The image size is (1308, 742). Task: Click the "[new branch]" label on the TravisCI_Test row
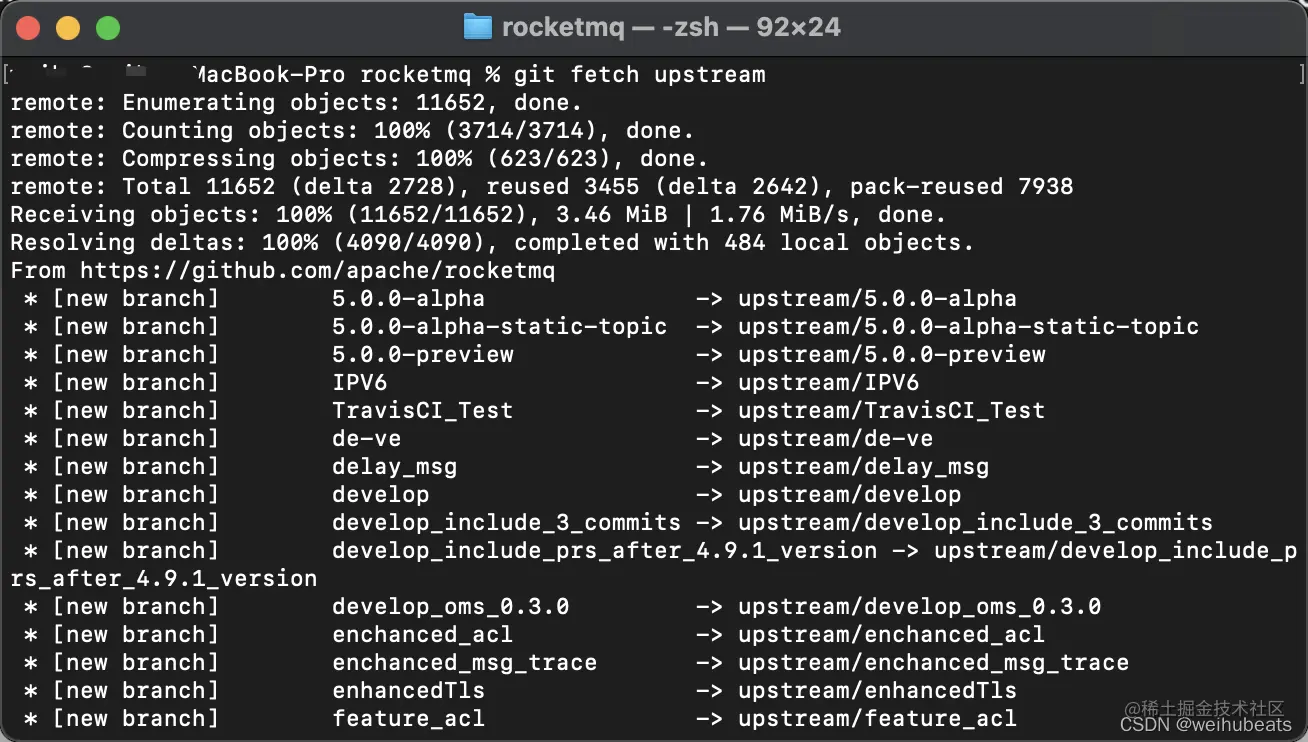(135, 411)
